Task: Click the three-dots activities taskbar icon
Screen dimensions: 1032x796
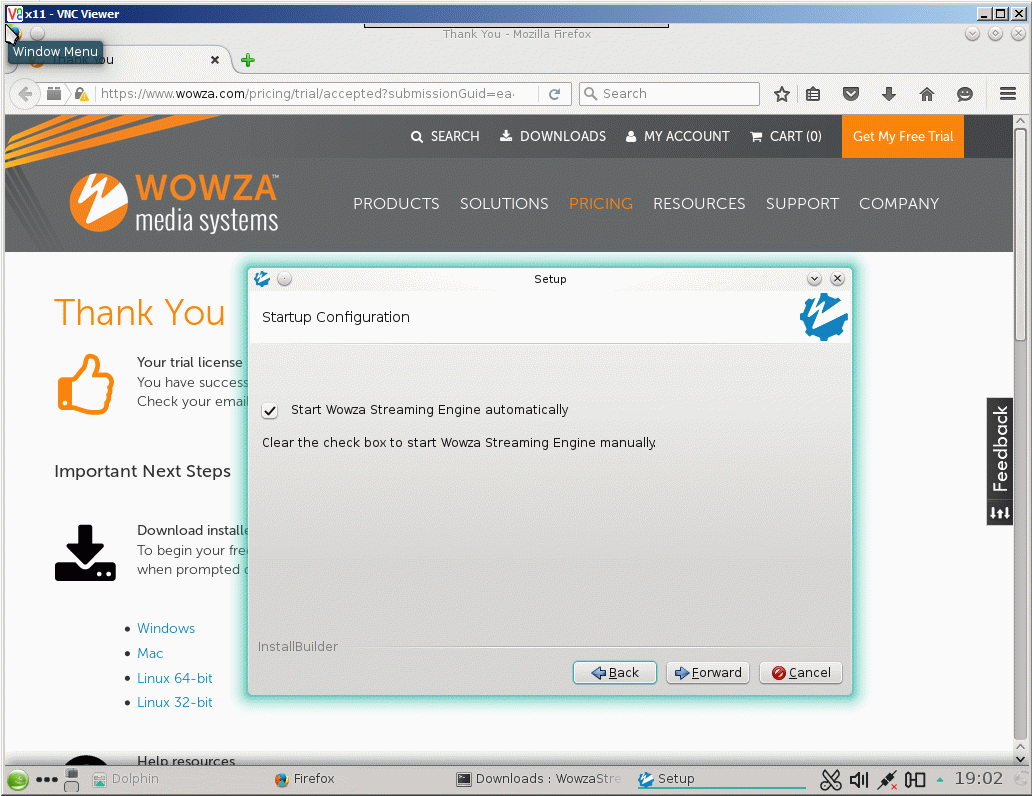Action: [47, 780]
